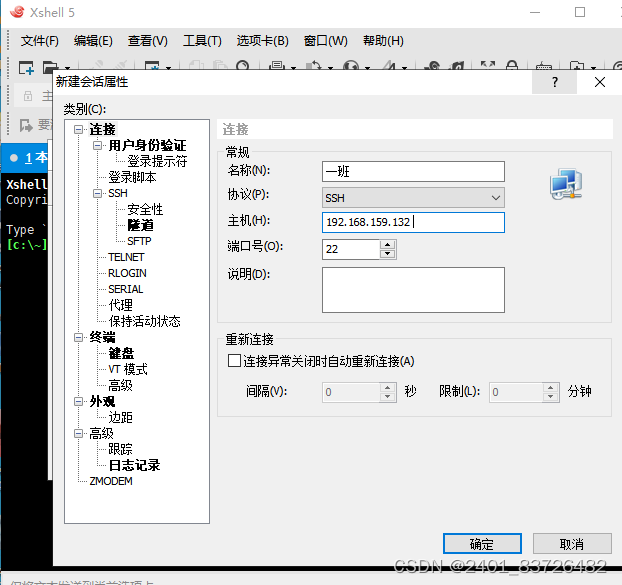Select TELNET in category tree

[126, 257]
